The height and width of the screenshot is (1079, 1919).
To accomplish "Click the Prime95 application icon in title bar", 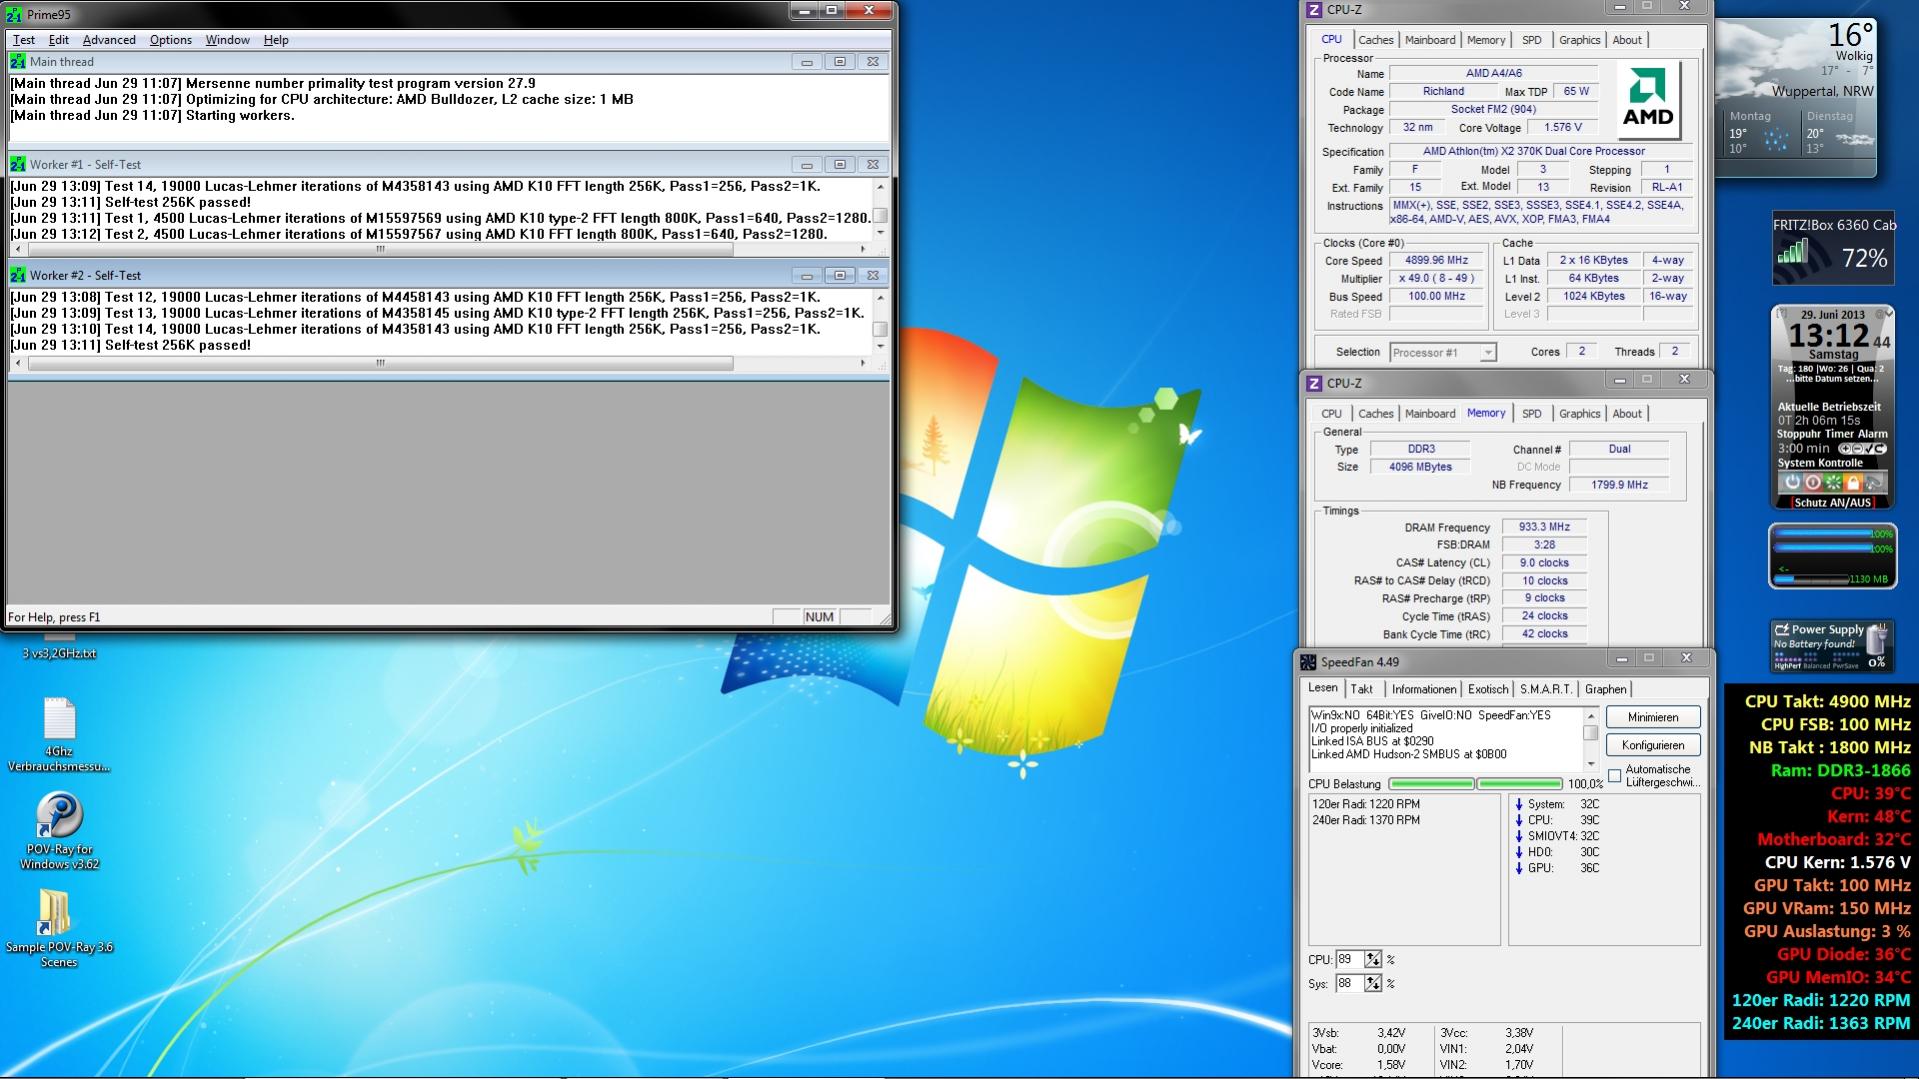I will coord(14,14).
